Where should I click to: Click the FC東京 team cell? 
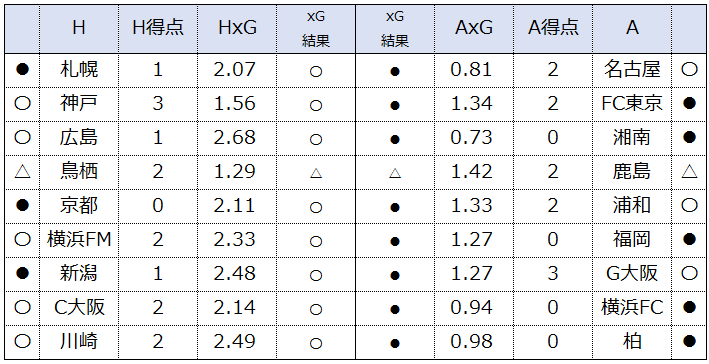click(632, 104)
